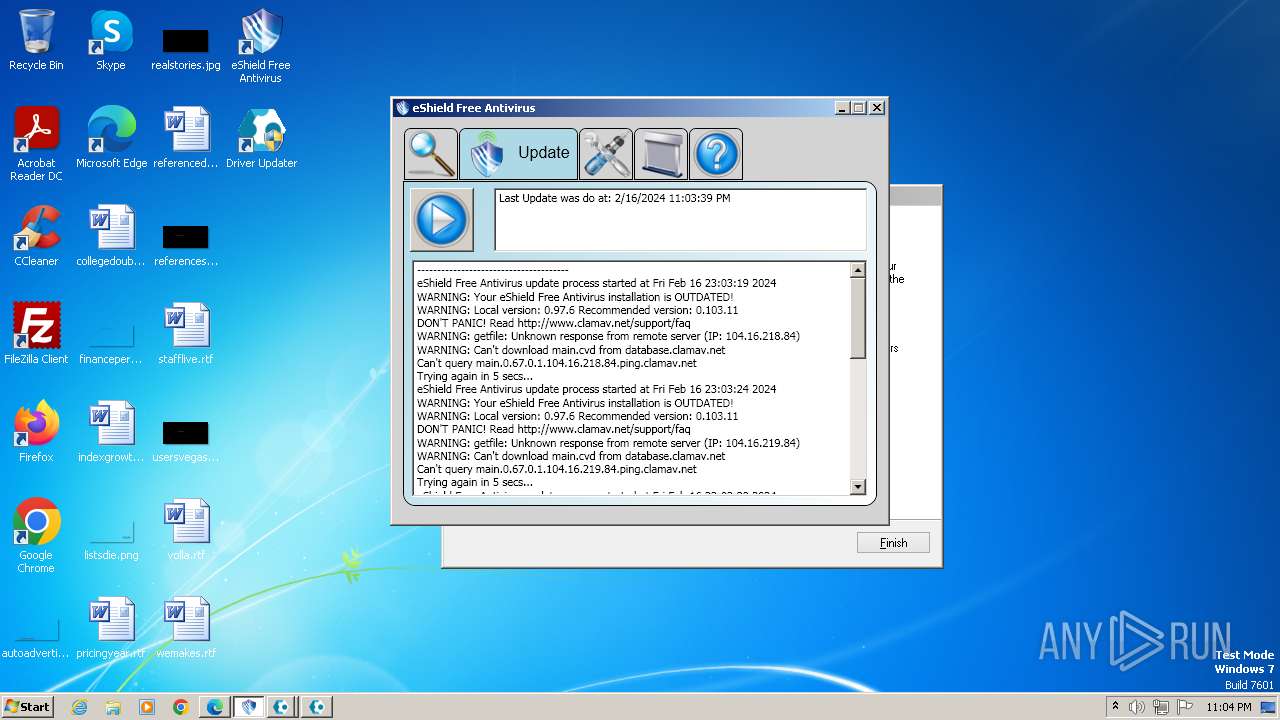Click the taskbar clock showing 11:04 PM

(1228, 707)
